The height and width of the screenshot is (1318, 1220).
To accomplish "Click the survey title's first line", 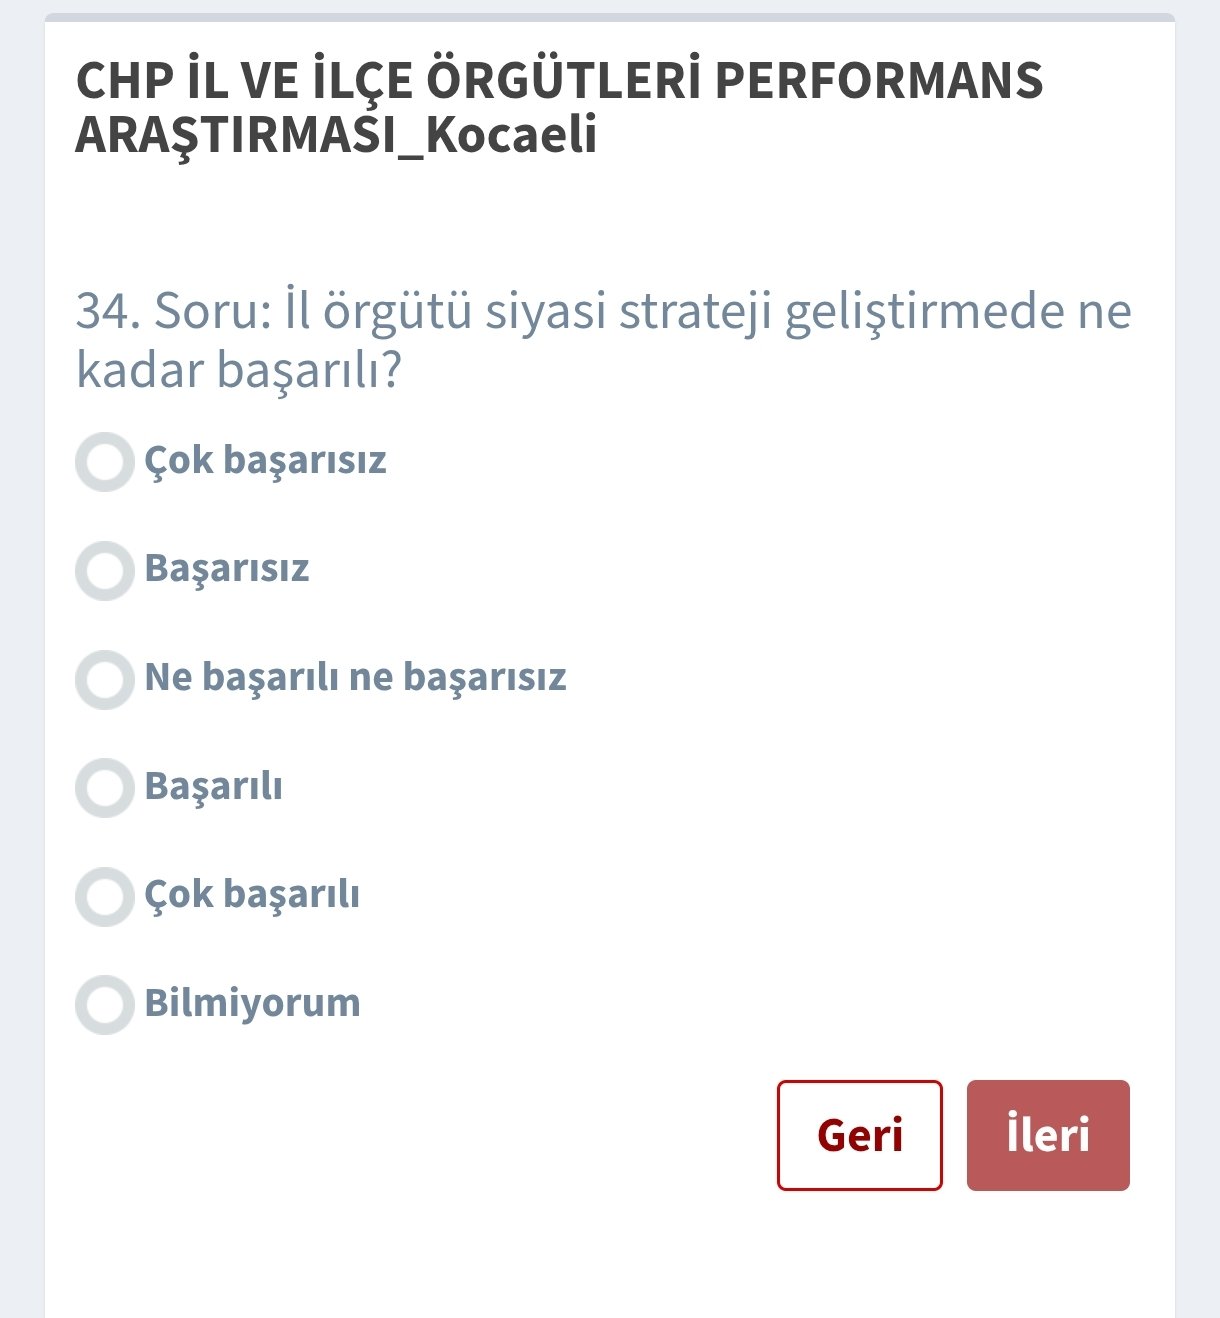I will (x=559, y=82).
